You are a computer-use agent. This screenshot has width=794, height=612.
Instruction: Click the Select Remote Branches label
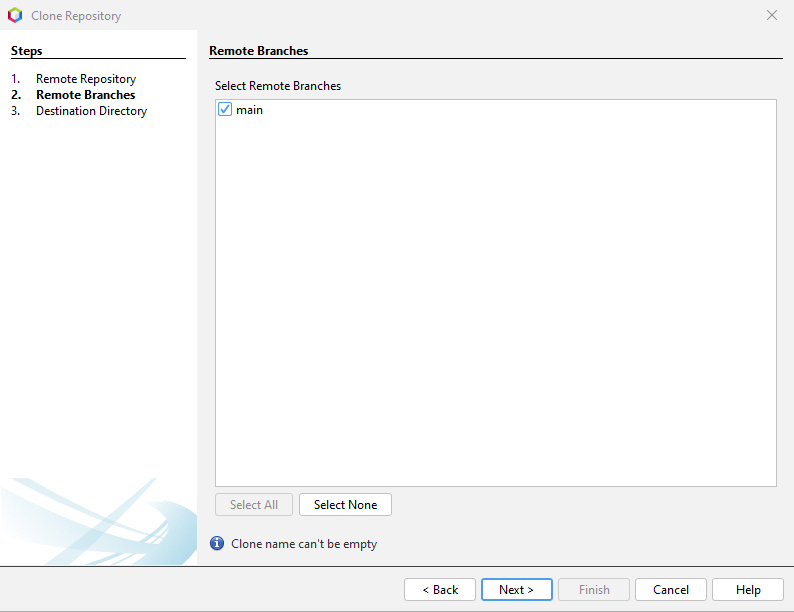point(278,86)
